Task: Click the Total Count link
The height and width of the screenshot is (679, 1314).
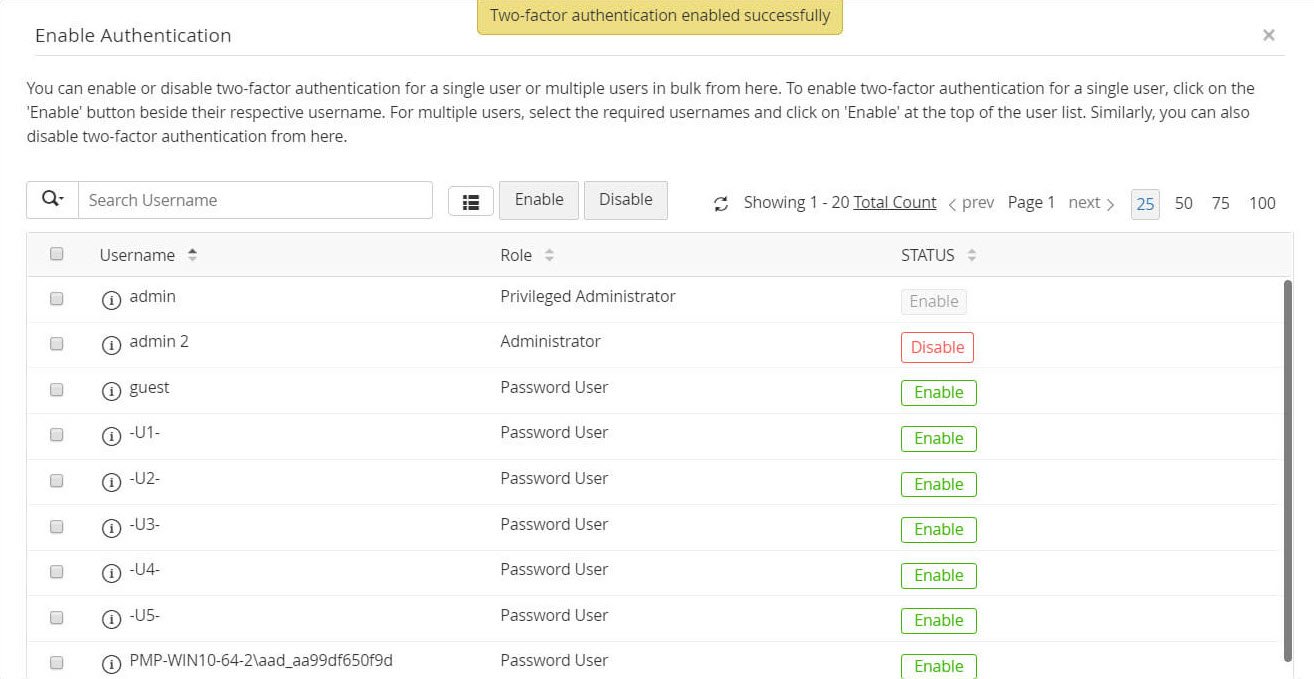Action: coord(895,203)
